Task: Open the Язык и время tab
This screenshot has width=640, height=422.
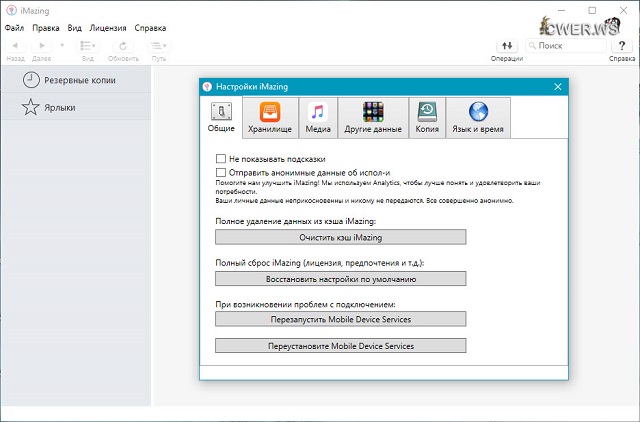Action: (x=478, y=117)
